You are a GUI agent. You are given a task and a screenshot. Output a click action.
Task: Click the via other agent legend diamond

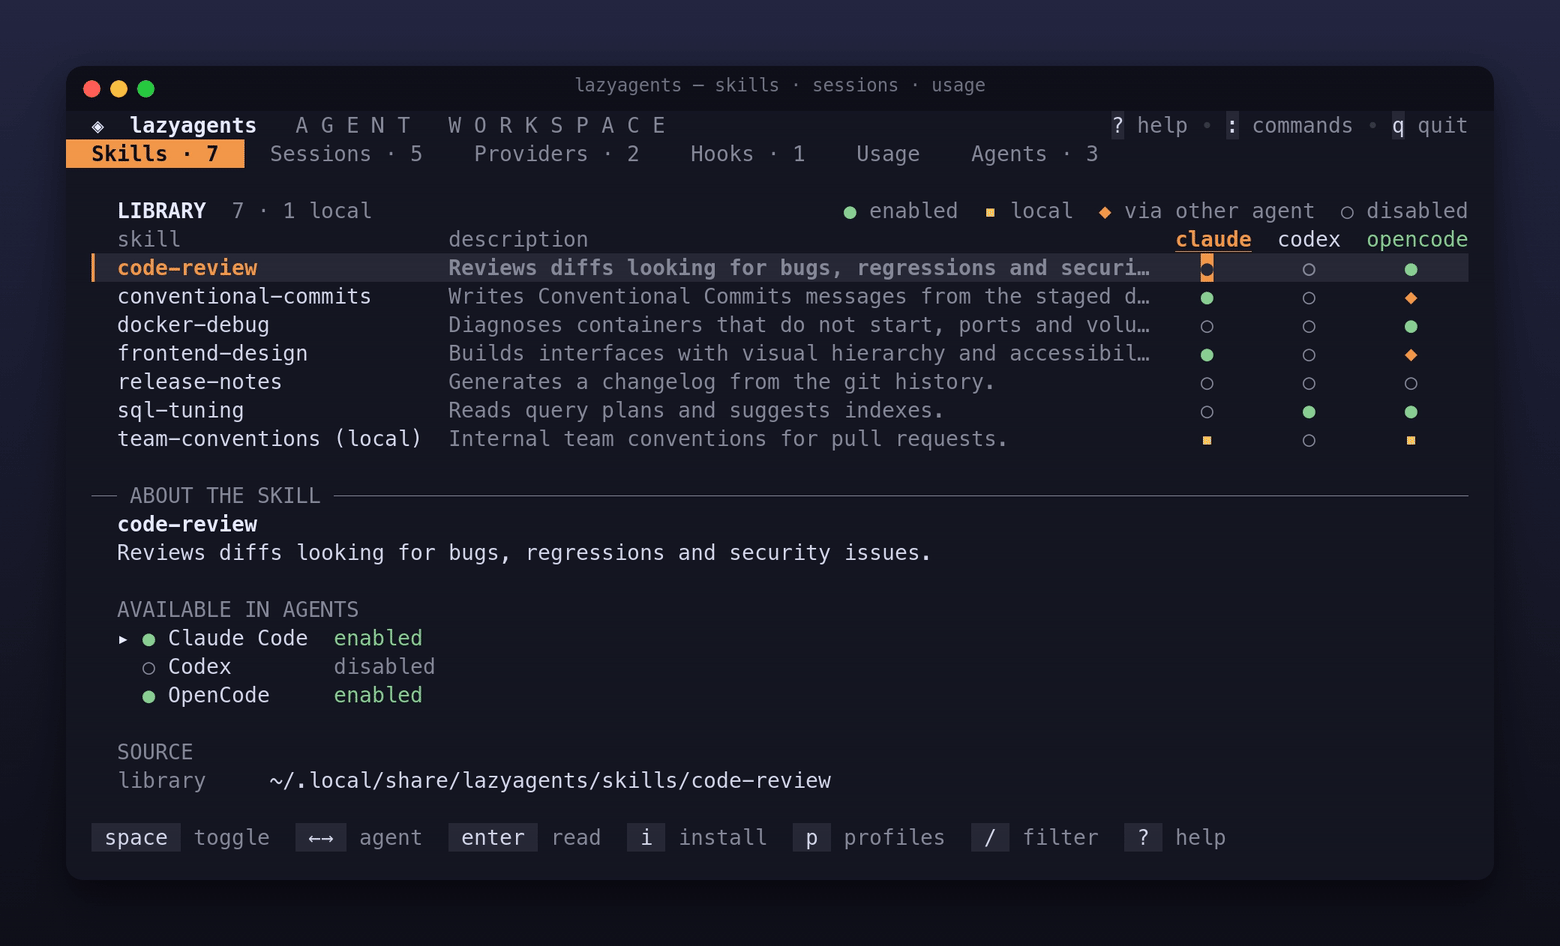(x=1105, y=212)
